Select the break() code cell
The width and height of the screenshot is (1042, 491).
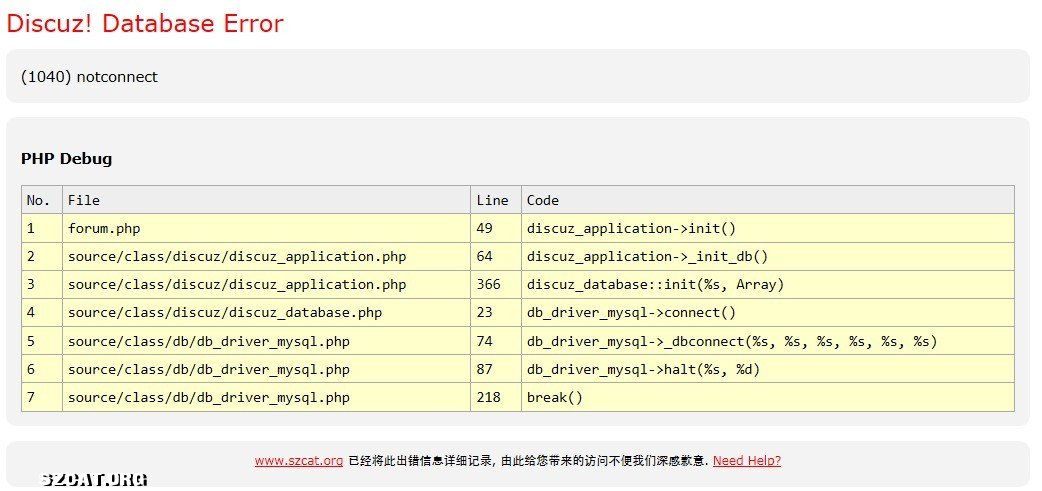tap(768, 397)
